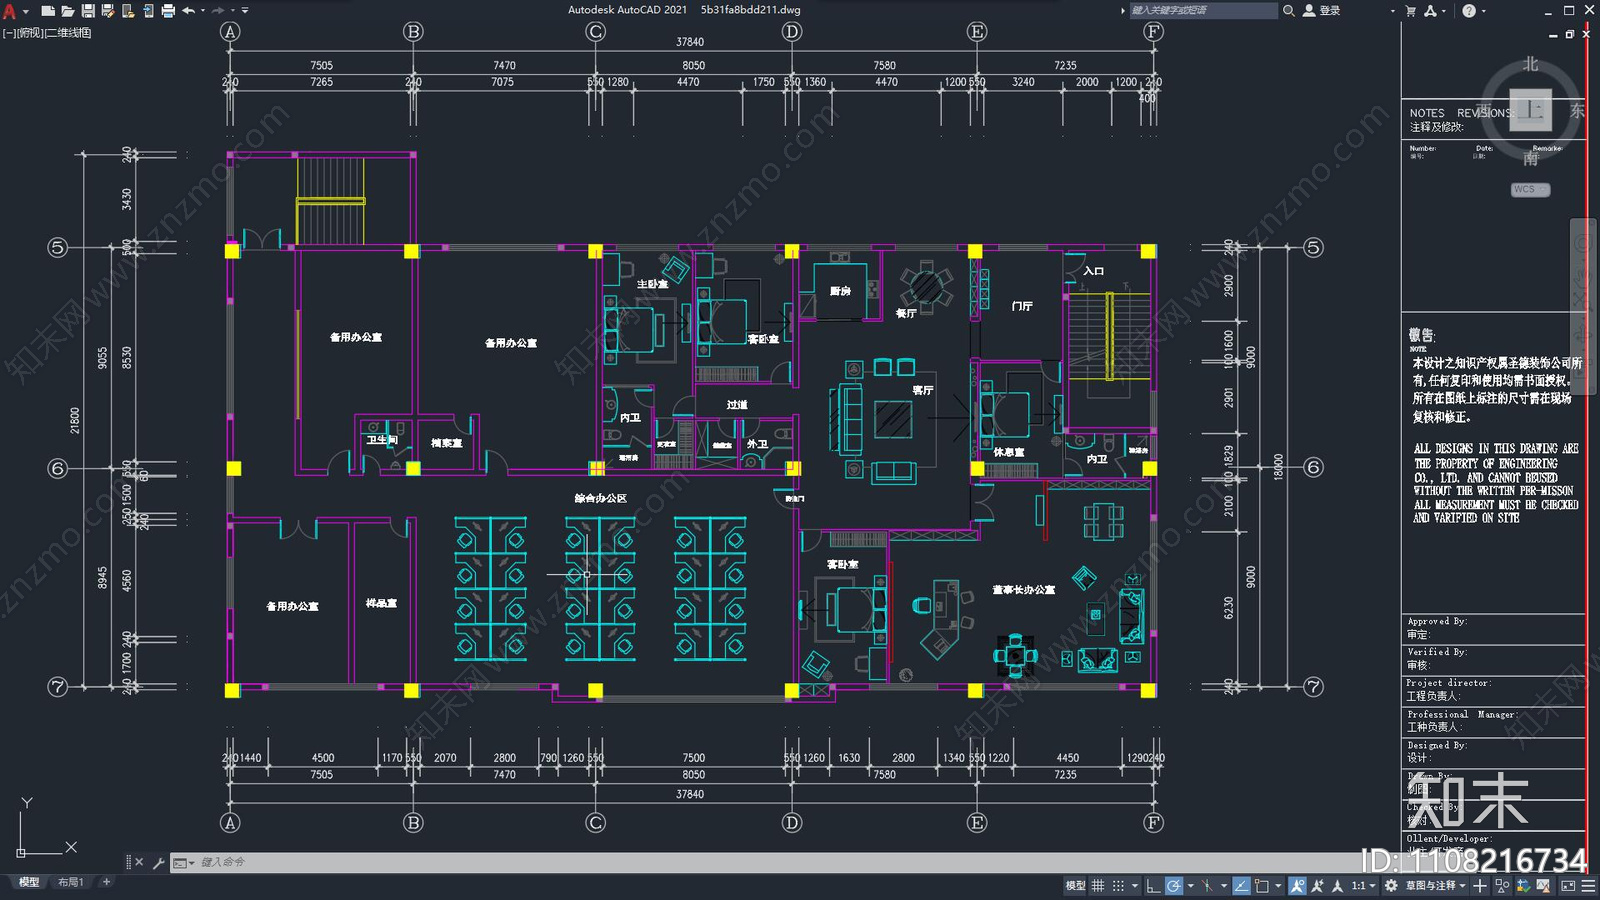This screenshot has width=1600, height=900.
Task: Open the AutoCAD application menu logo
Action: point(10,11)
